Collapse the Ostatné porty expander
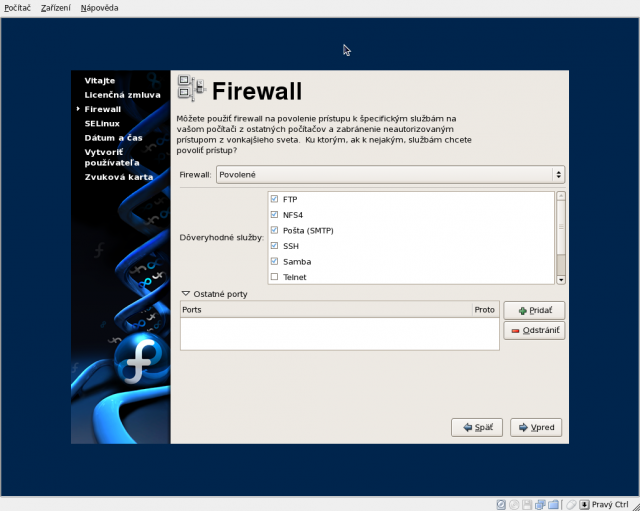The width and height of the screenshot is (640, 511). tap(186, 293)
